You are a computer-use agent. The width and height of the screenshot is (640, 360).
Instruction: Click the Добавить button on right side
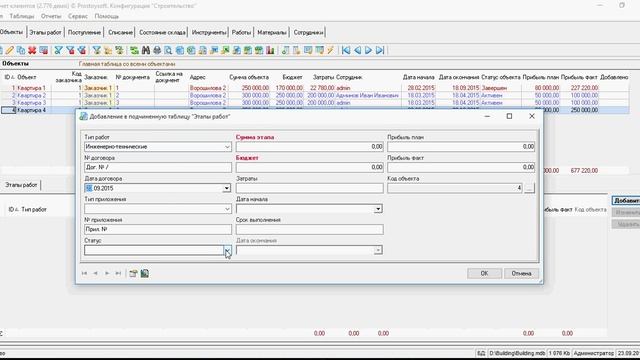point(626,200)
